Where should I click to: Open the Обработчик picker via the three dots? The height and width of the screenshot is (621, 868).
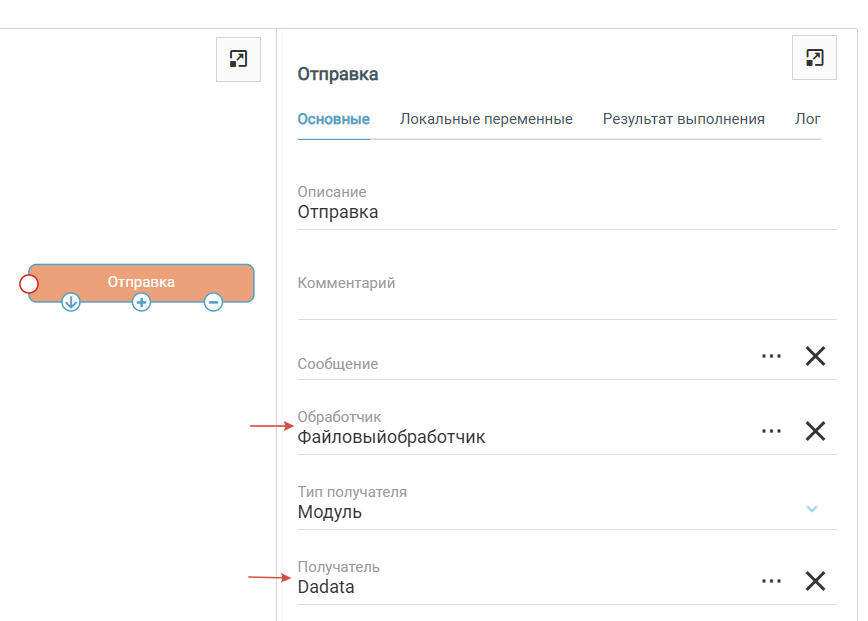[770, 431]
